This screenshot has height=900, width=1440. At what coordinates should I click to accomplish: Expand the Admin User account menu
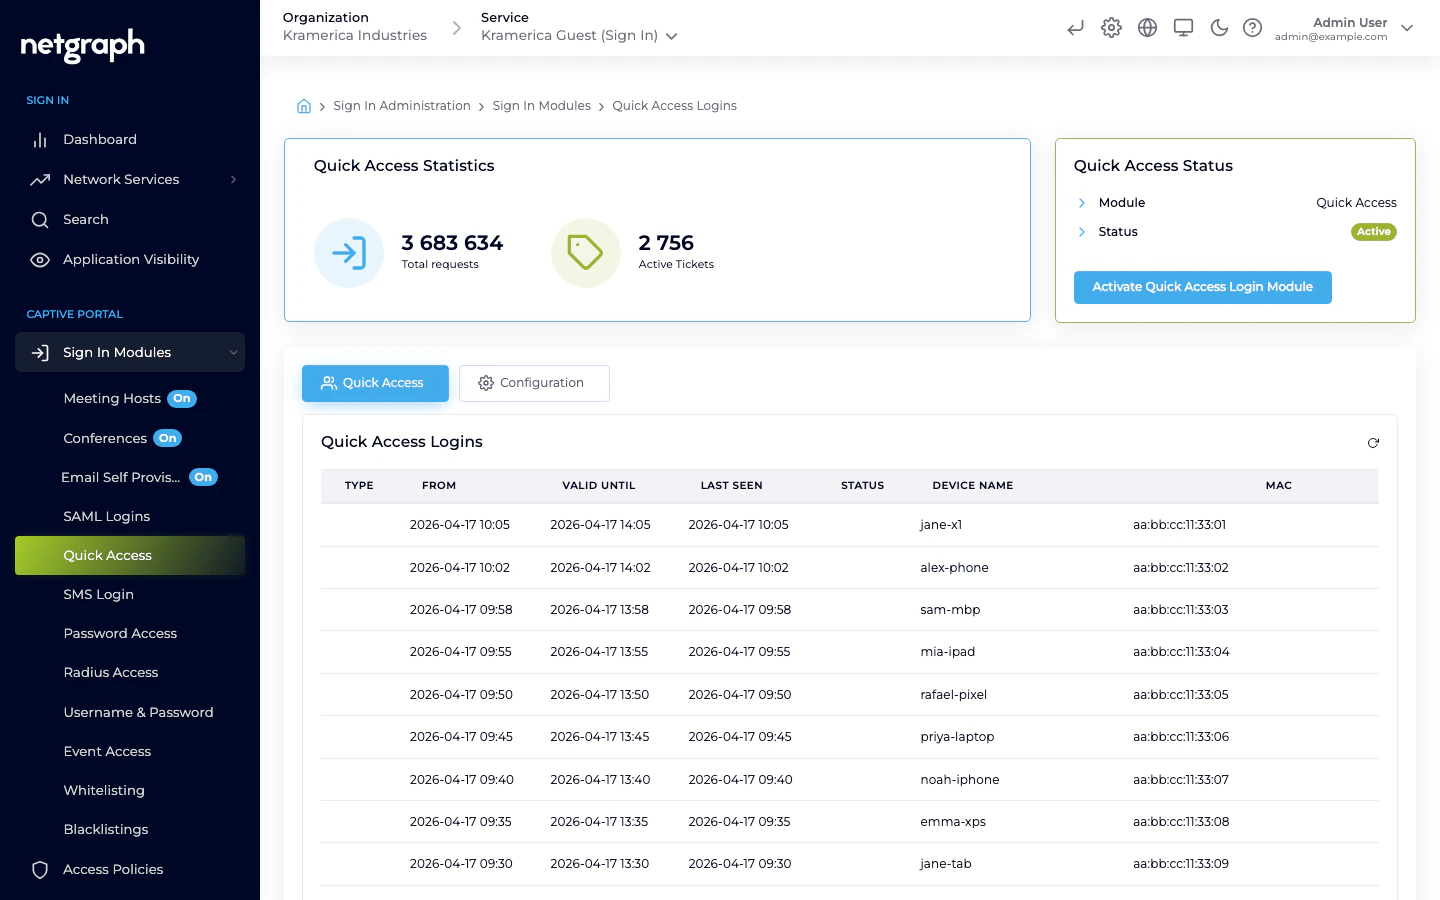pos(1407,28)
